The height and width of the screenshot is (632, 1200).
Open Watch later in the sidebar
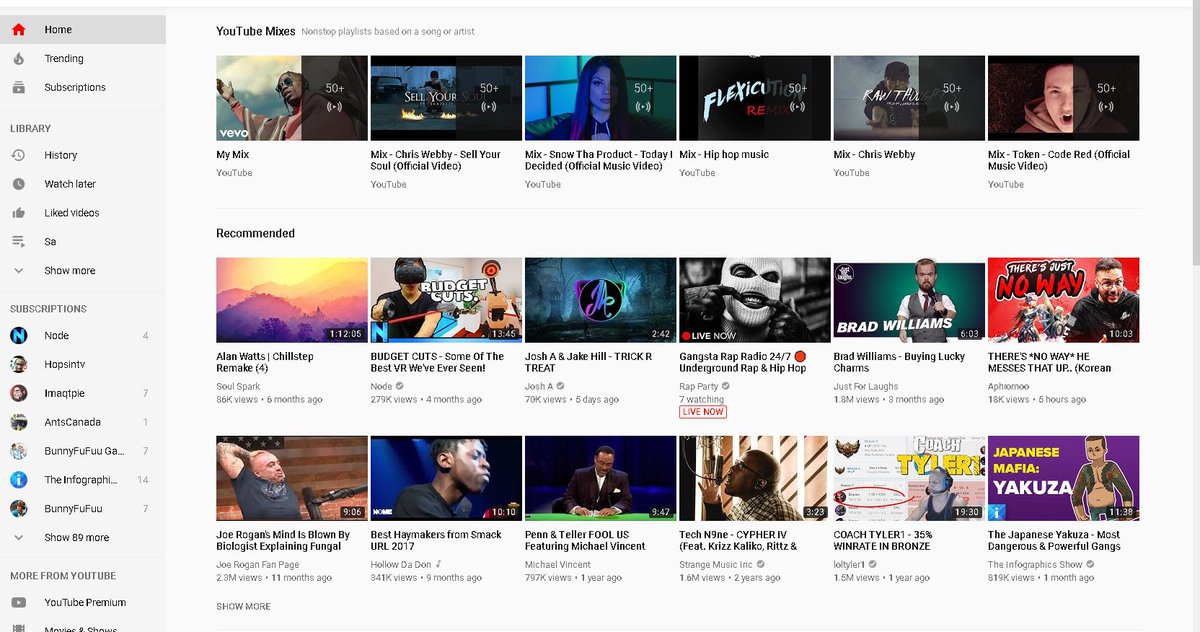[83, 184]
